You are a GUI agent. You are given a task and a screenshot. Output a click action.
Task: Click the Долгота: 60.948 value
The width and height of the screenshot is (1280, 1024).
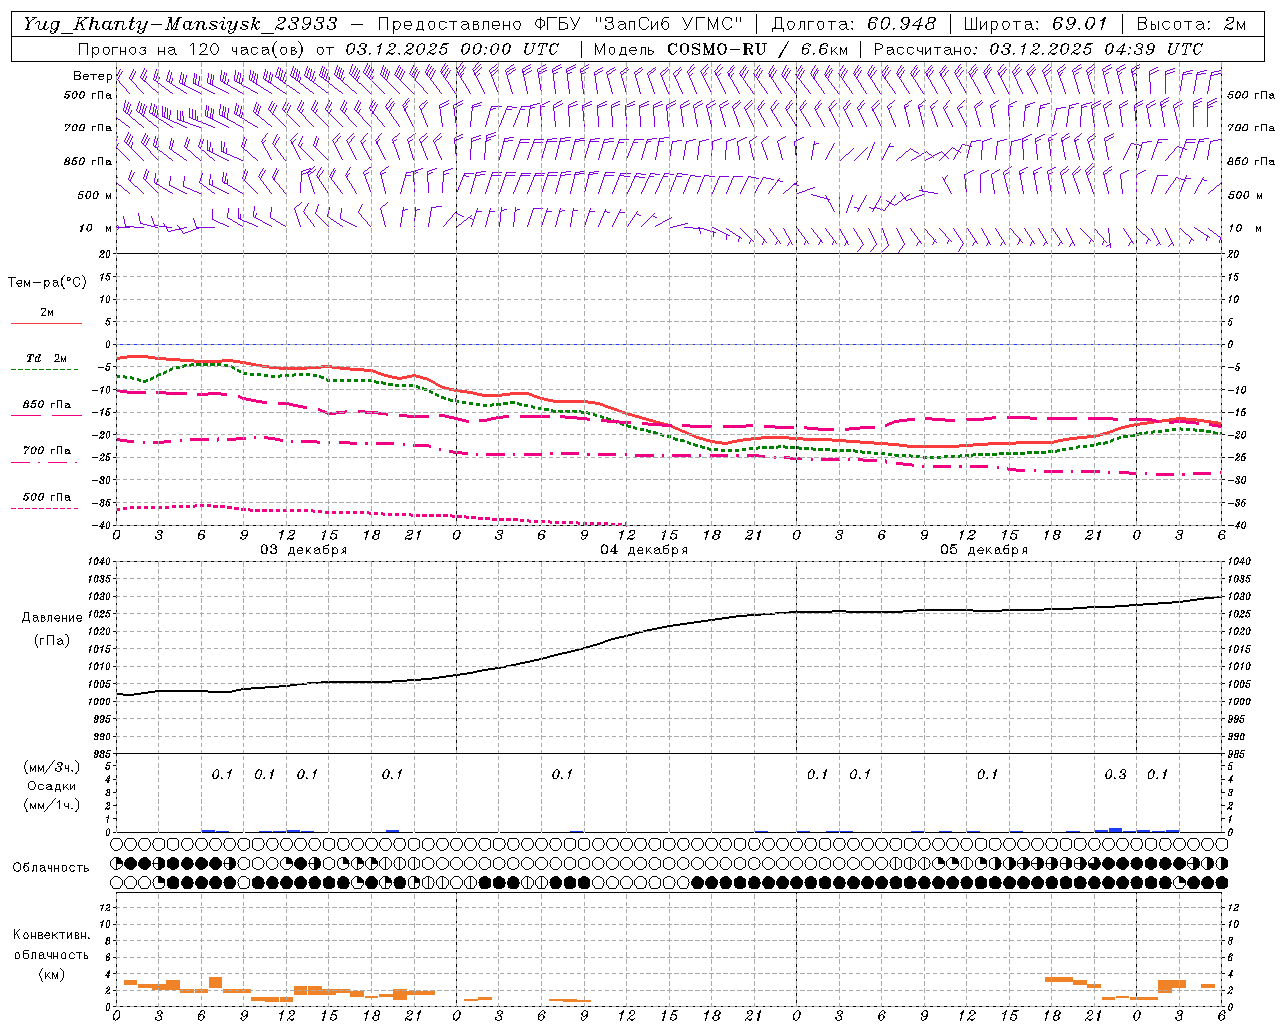click(x=854, y=24)
